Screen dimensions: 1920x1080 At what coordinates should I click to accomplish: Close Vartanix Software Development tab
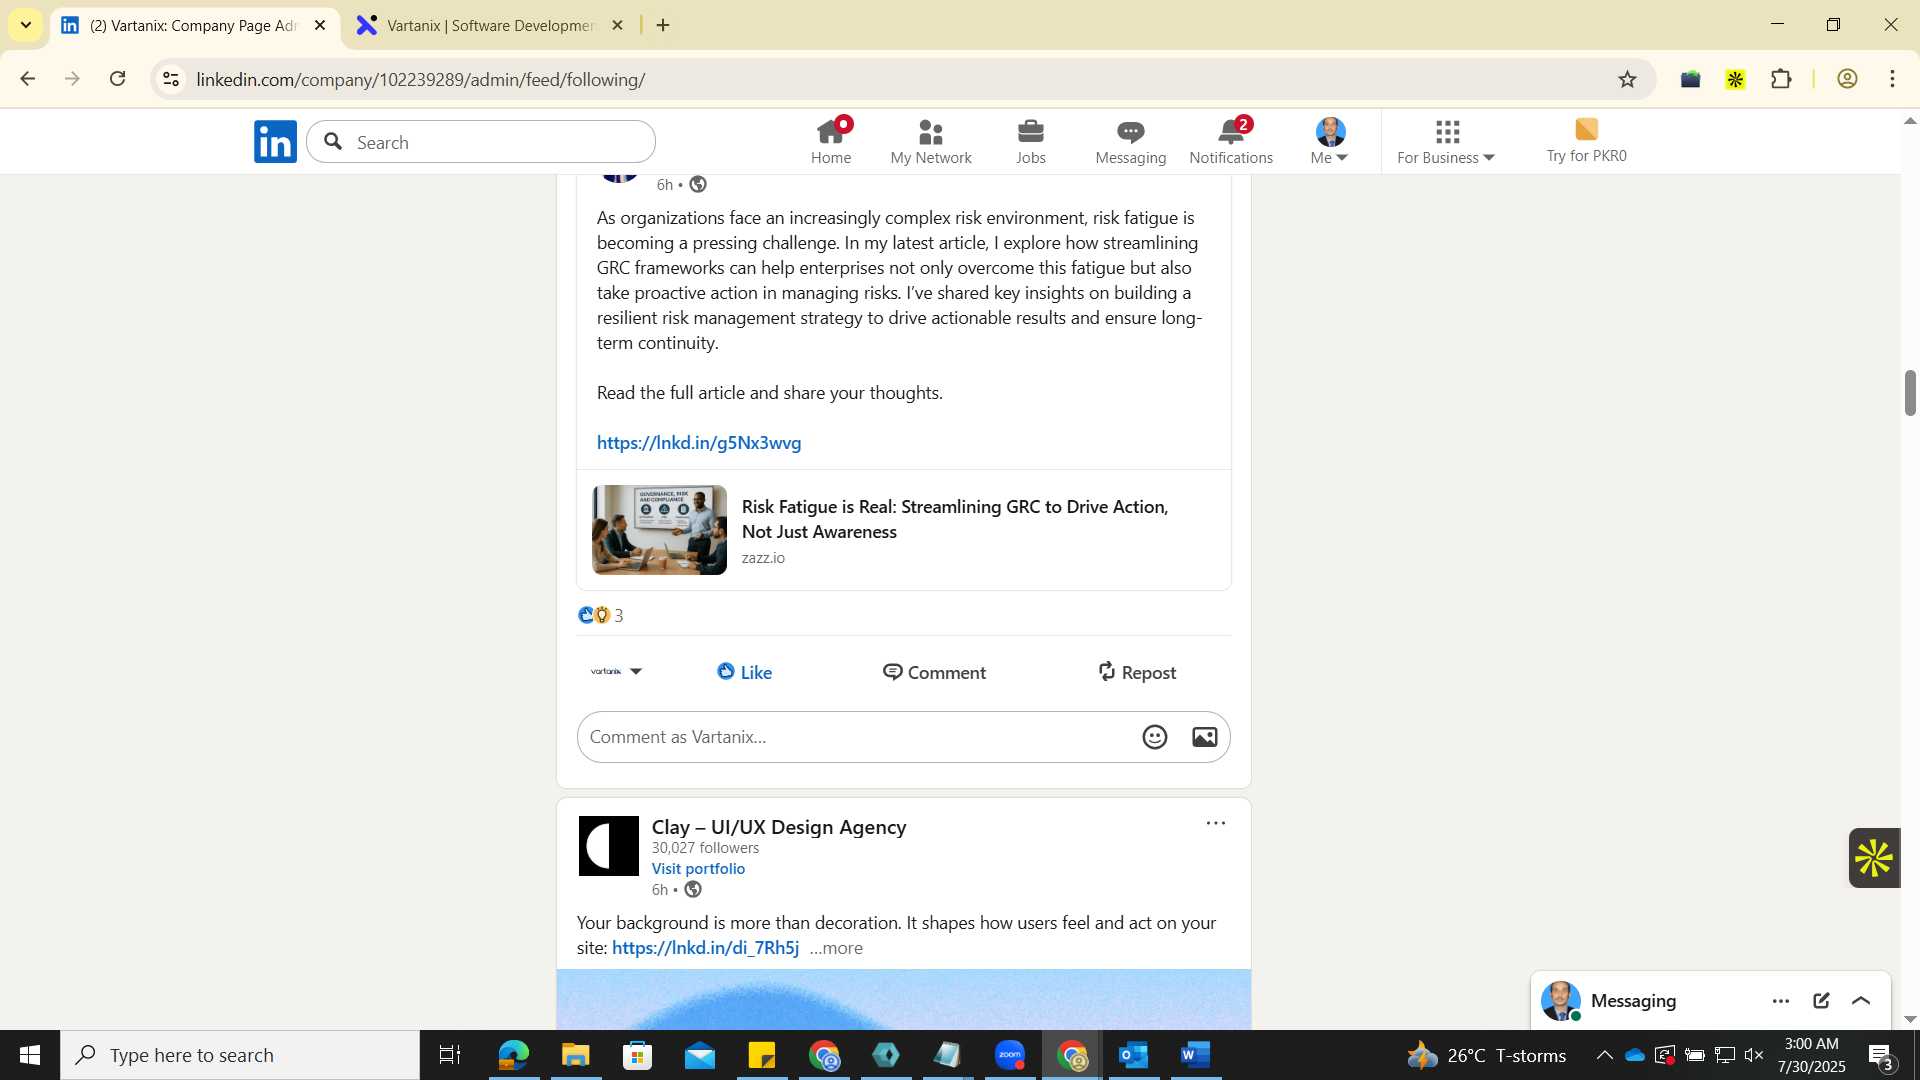pyautogui.click(x=618, y=25)
